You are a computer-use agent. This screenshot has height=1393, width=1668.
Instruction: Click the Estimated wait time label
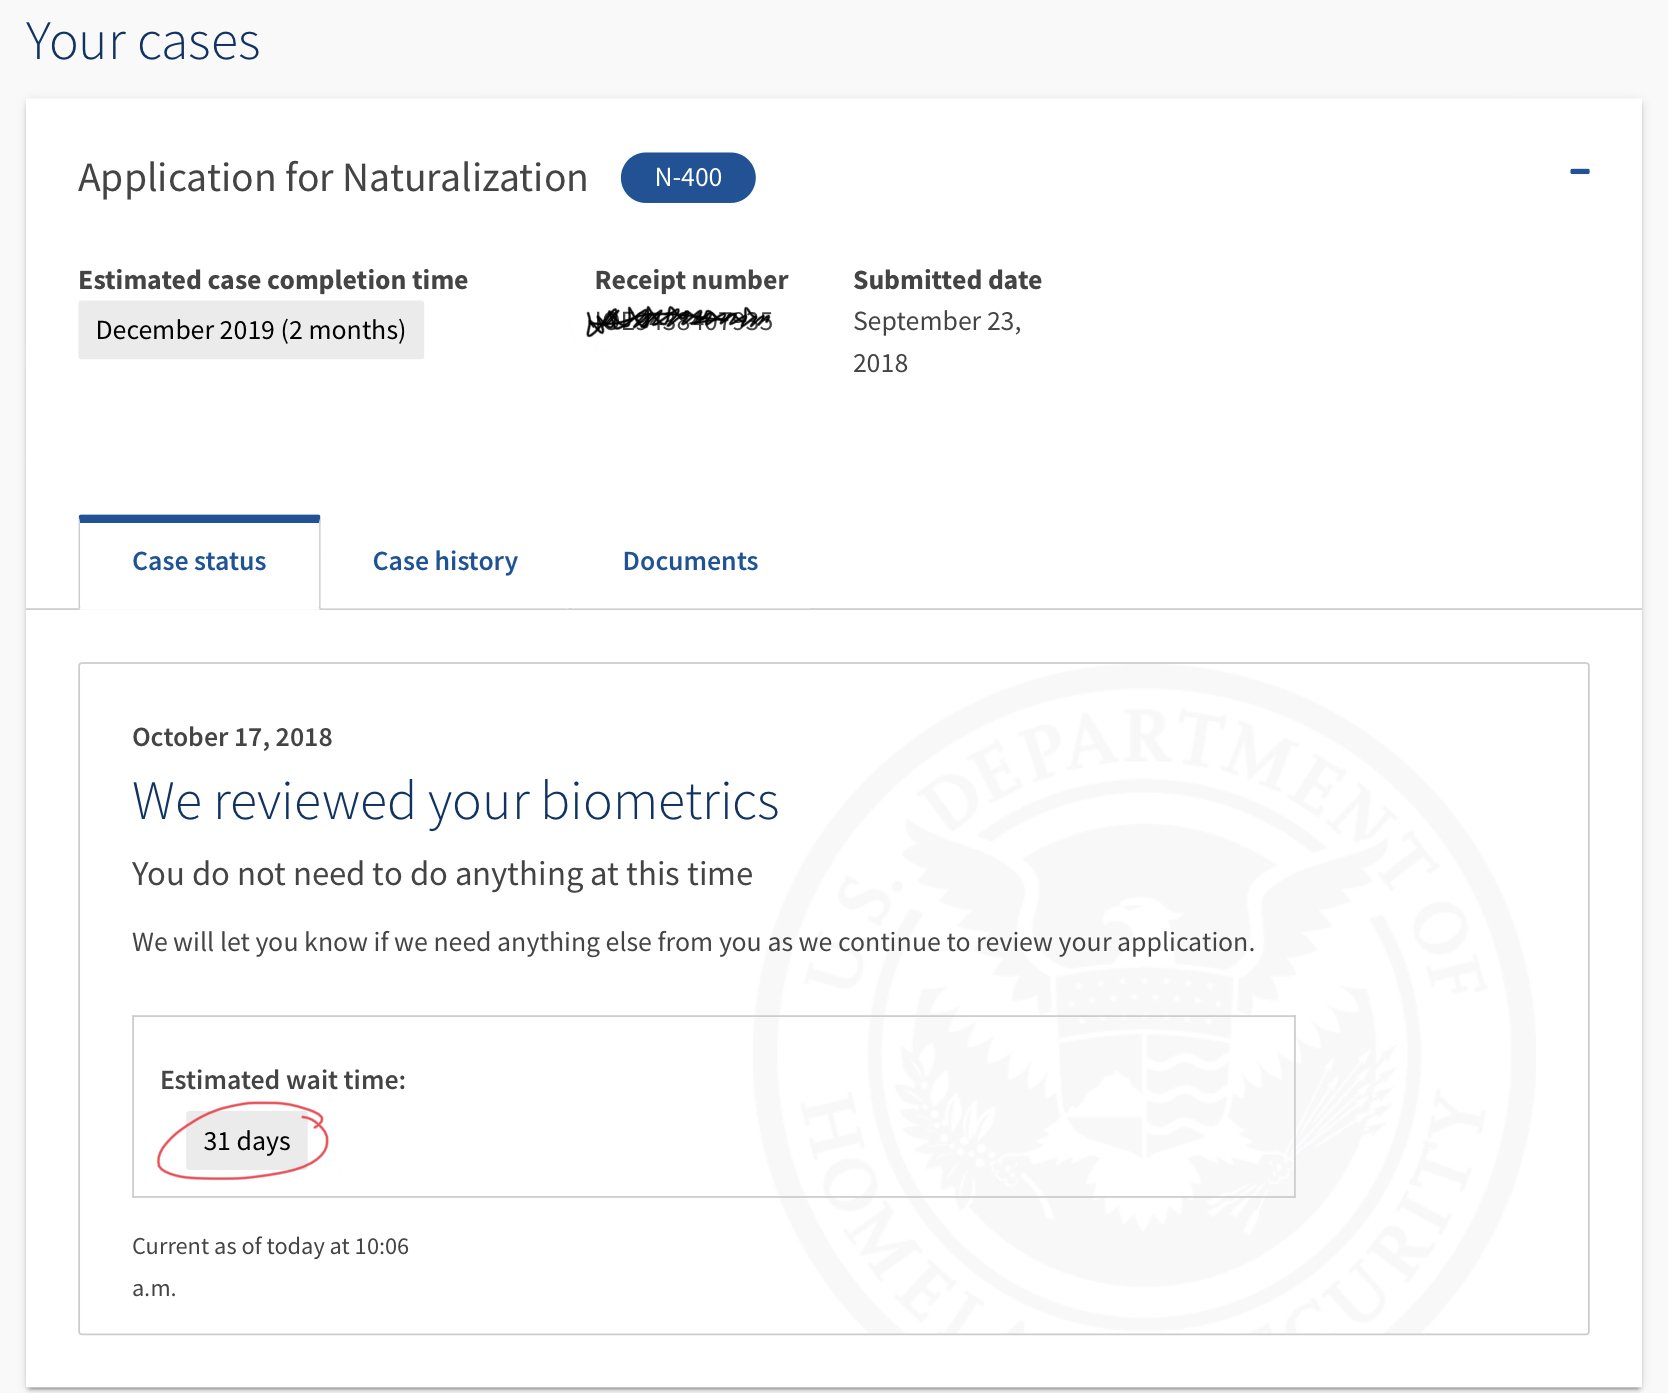coord(283,1080)
